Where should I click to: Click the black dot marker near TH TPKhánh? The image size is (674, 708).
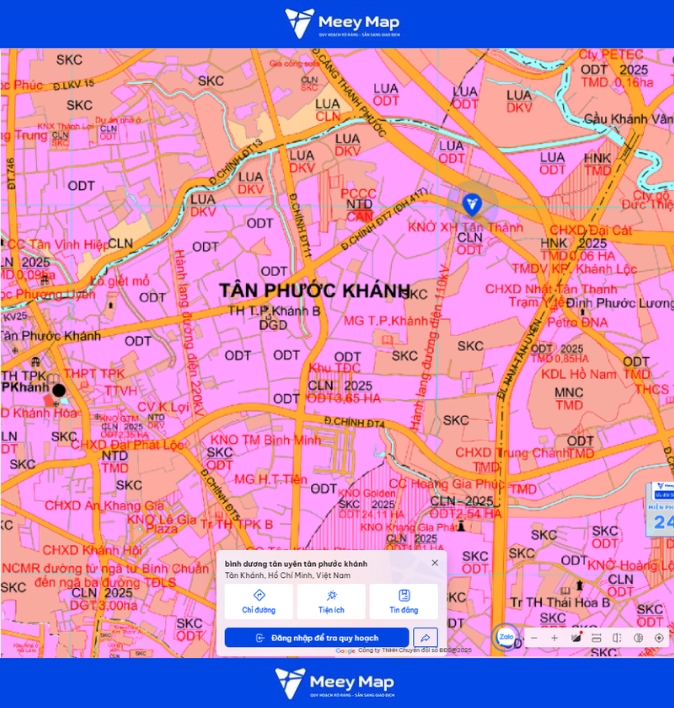click(59, 390)
